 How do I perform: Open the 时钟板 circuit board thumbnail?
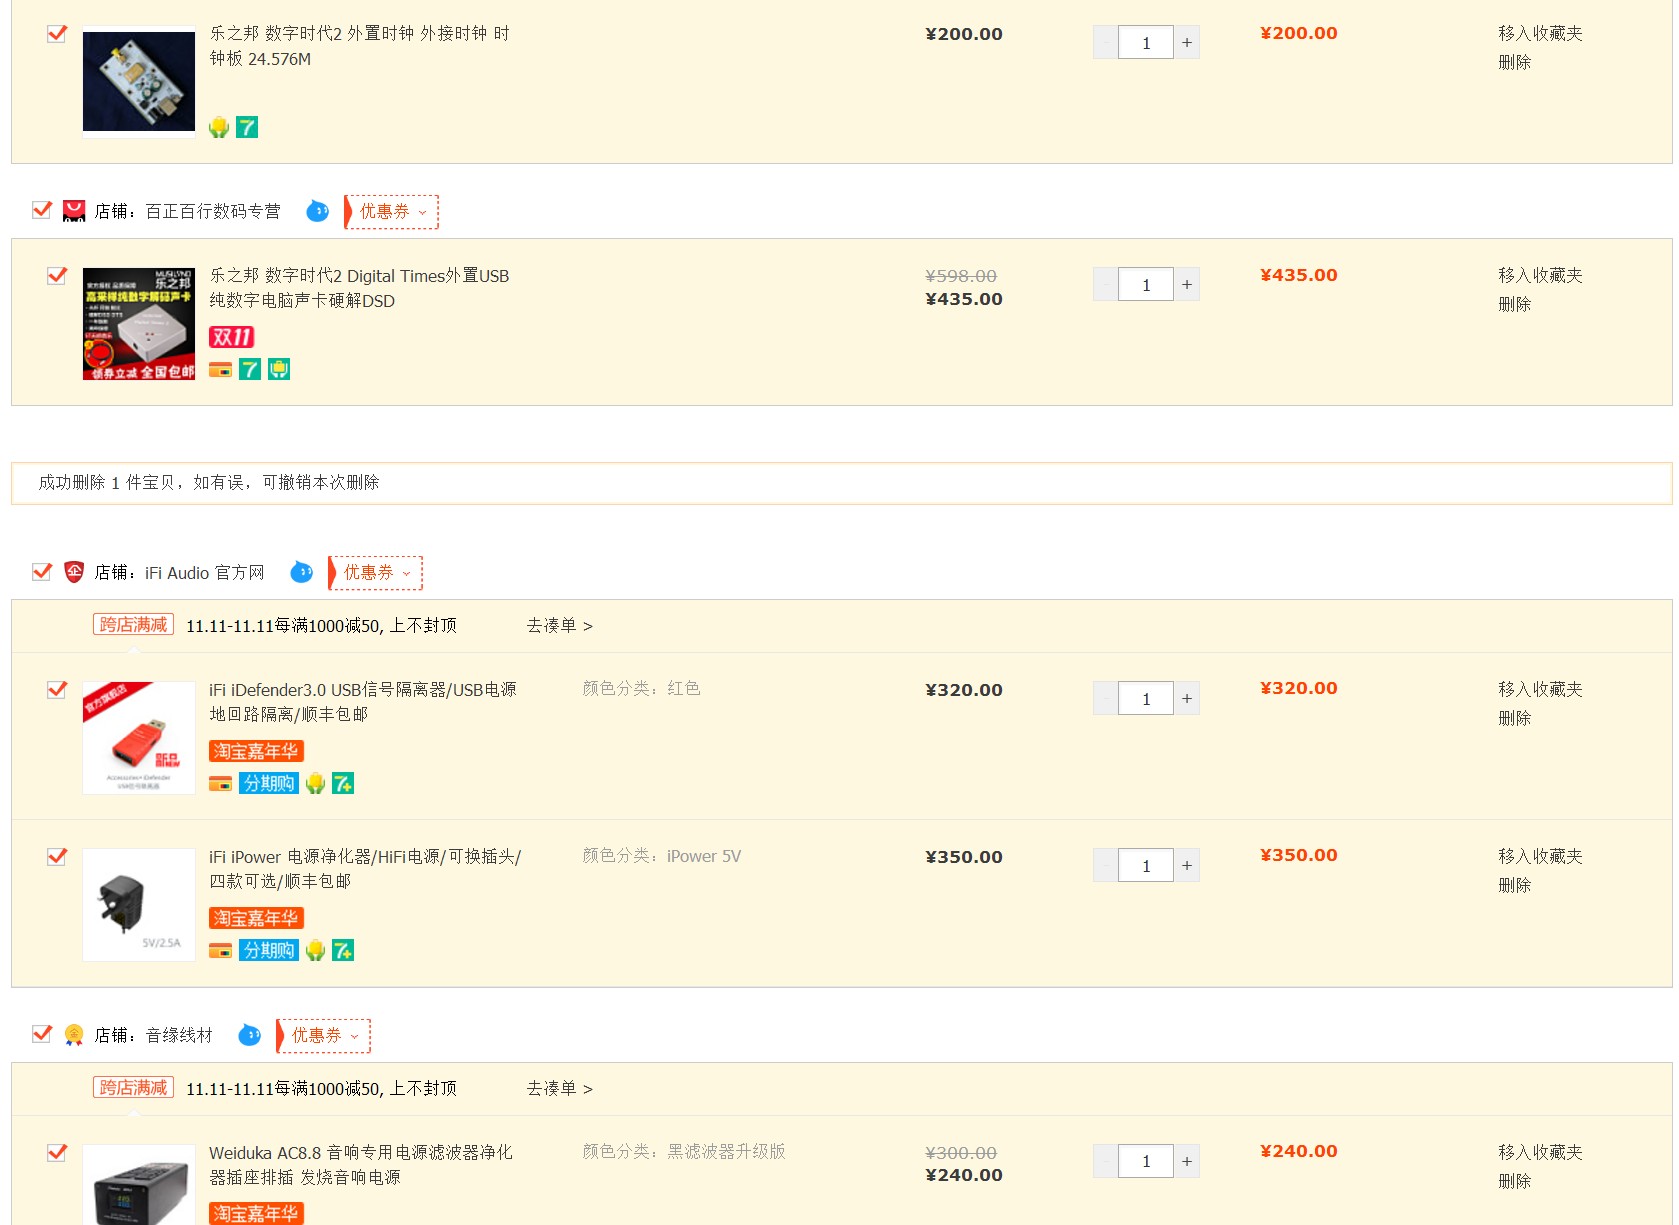click(x=139, y=81)
